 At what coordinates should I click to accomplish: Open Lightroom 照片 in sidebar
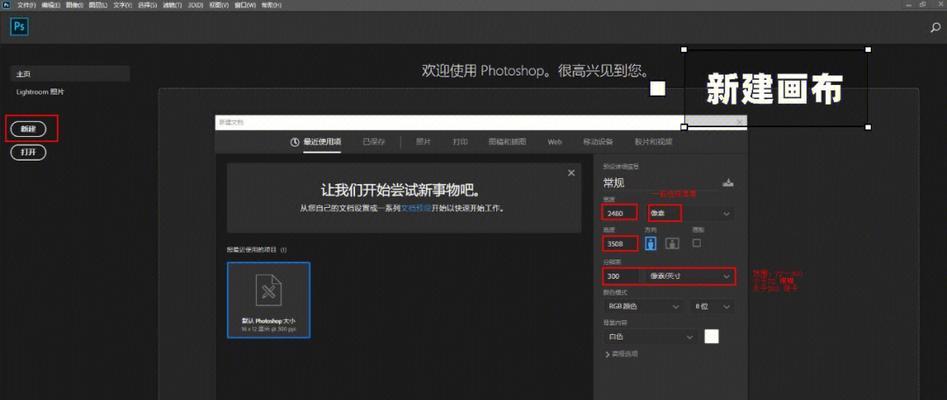pyautogui.click(x=40, y=92)
